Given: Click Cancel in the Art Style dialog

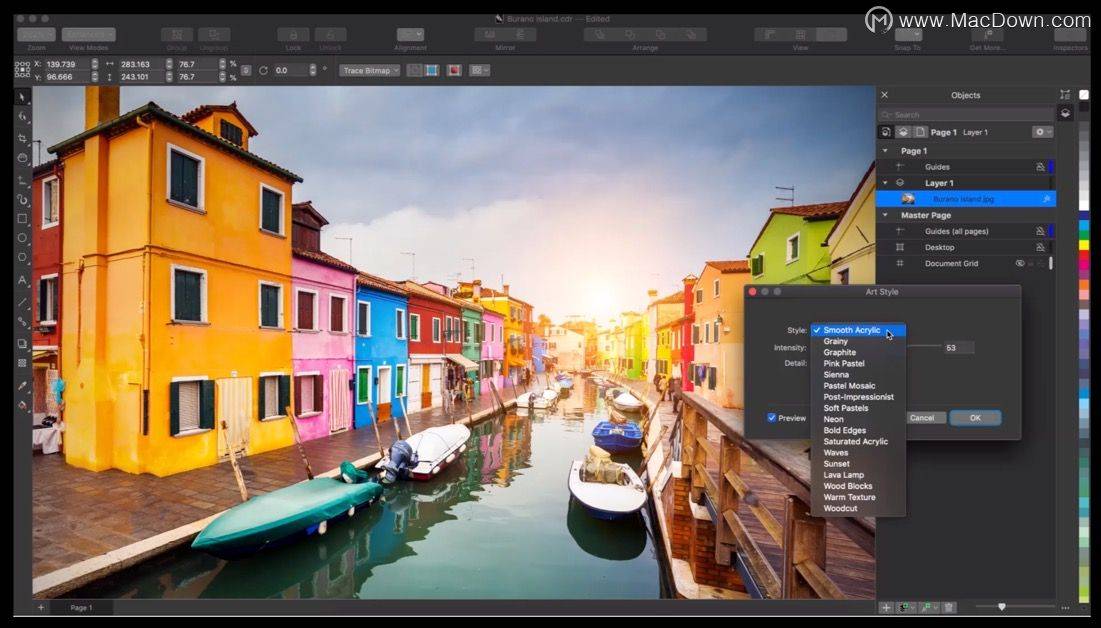Looking at the screenshot, I should [x=923, y=418].
